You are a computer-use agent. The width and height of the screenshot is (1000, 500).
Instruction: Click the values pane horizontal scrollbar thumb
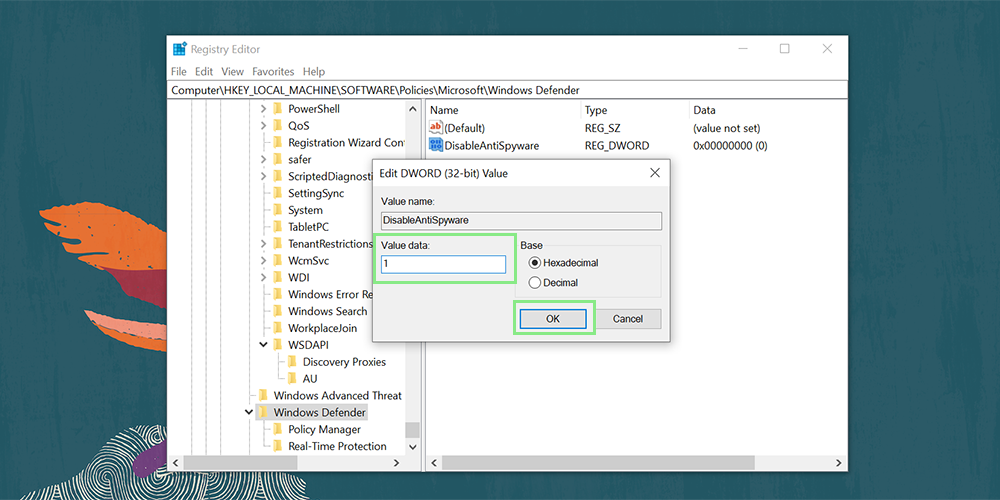click(598, 463)
